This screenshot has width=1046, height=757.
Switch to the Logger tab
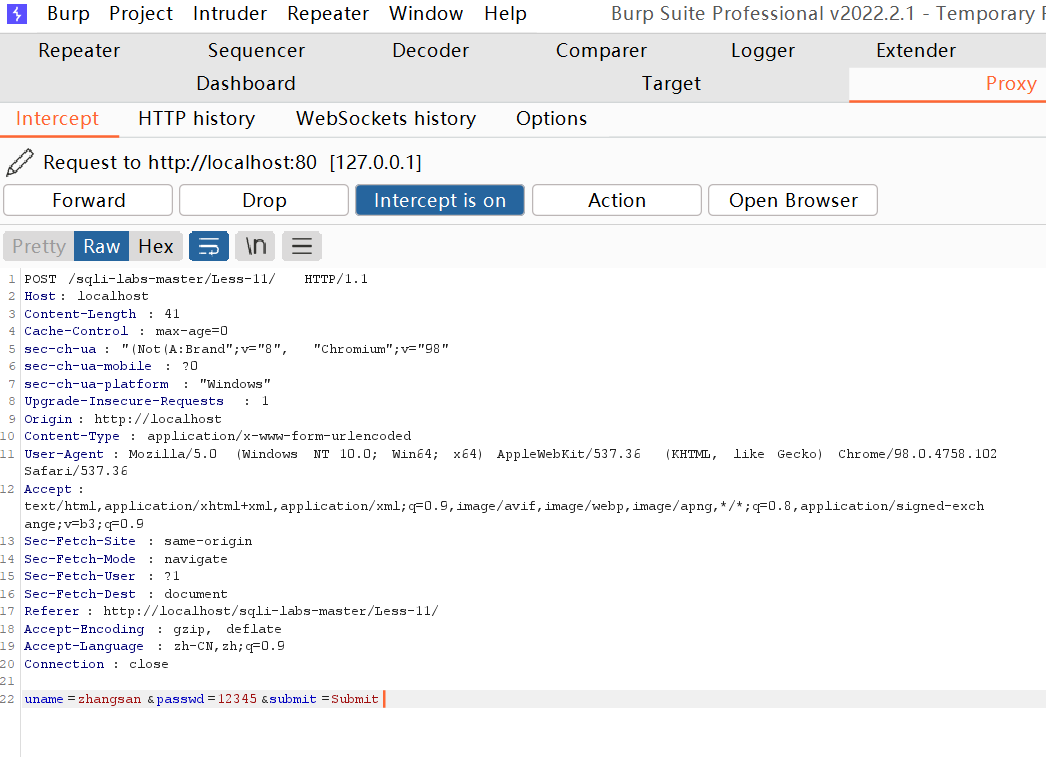pyautogui.click(x=762, y=50)
